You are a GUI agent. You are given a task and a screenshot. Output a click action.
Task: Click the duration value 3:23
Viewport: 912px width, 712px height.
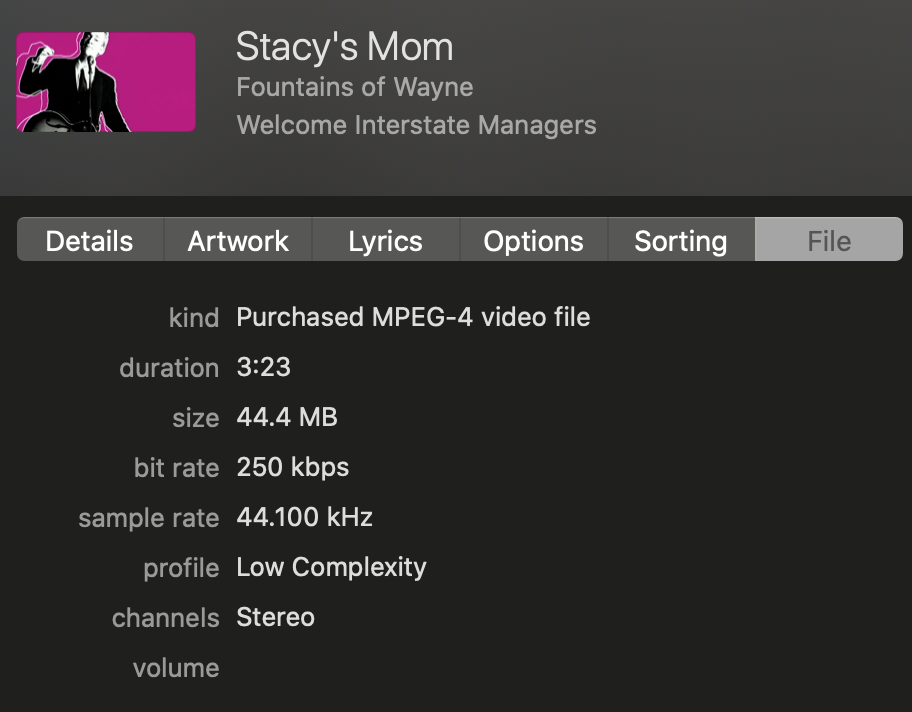pyautogui.click(x=263, y=367)
